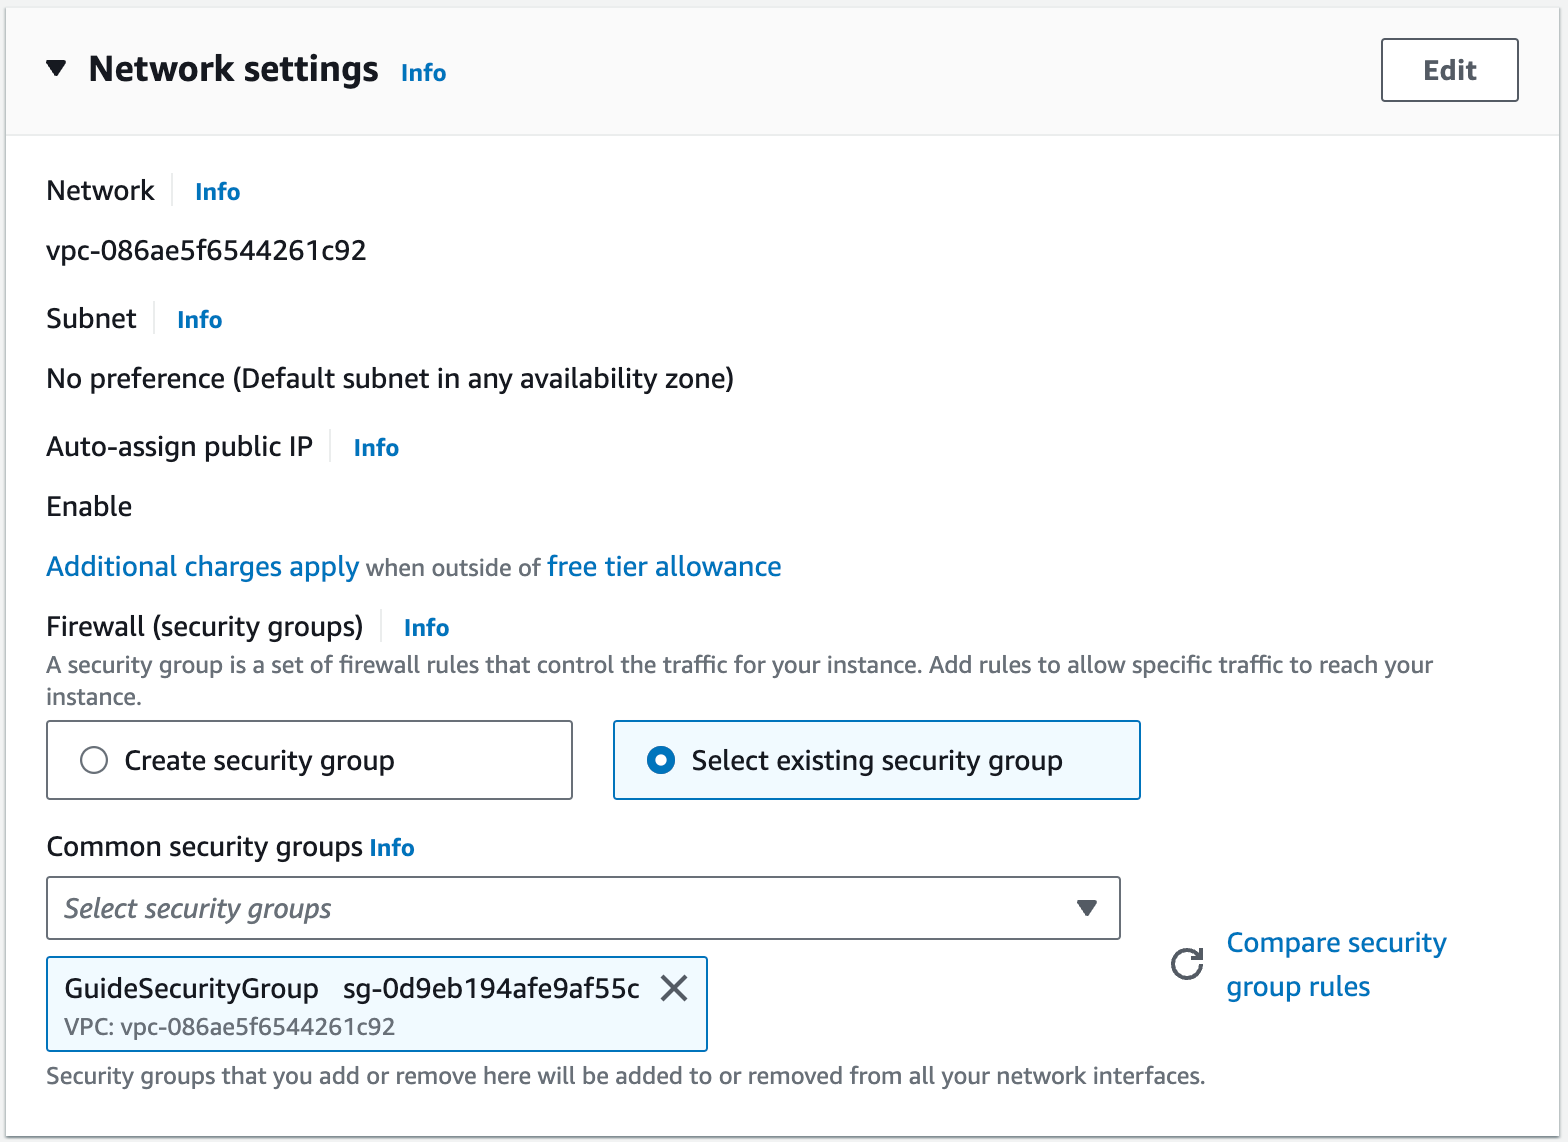Click the dropdown arrow in security groups field
Screen dimensions: 1568x1142
pyautogui.click(x=1086, y=908)
